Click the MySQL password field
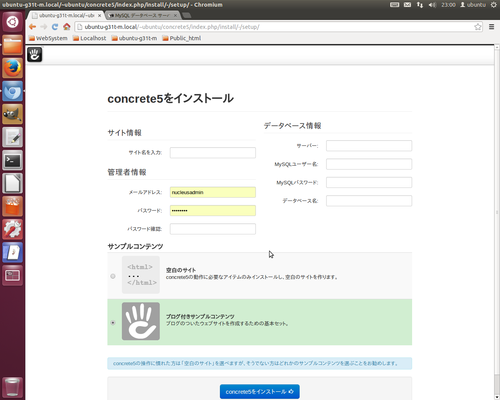The height and width of the screenshot is (400, 500). click(369, 182)
